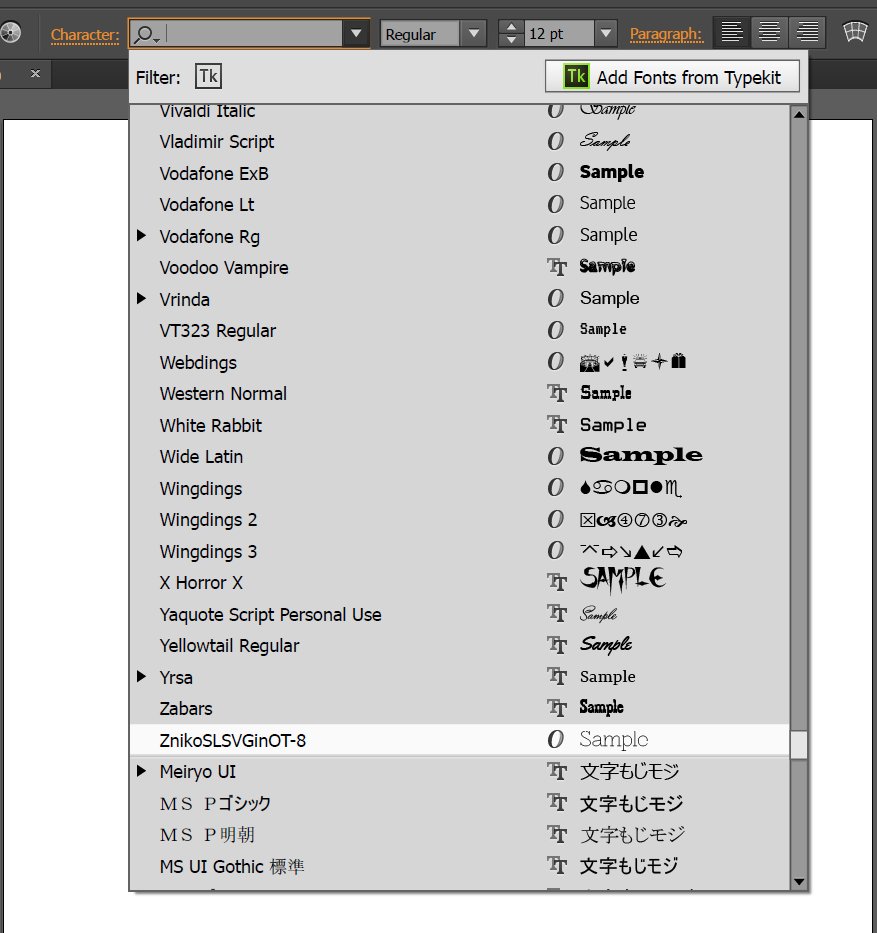The width and height of the screenshot is (877, 933).
Task: Expand the Vrinda font family
Action: tap(141, 298)
